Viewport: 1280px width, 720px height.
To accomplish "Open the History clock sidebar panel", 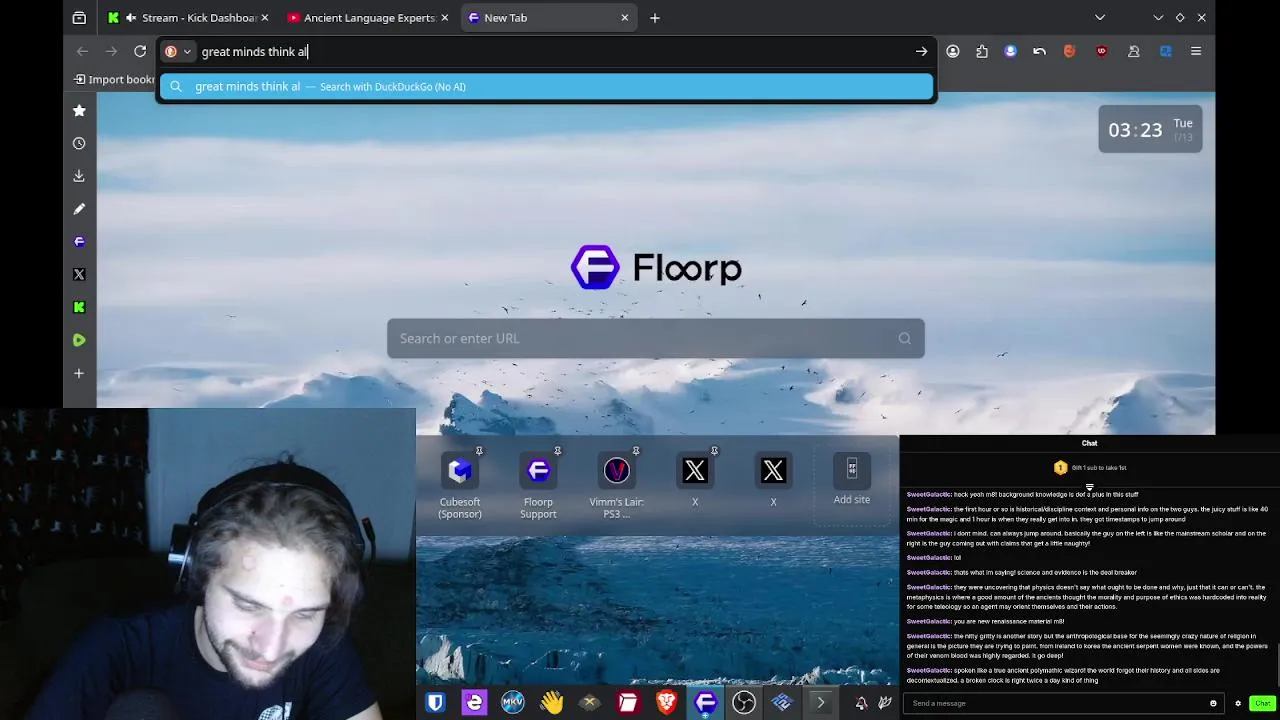I will (79, 143).
